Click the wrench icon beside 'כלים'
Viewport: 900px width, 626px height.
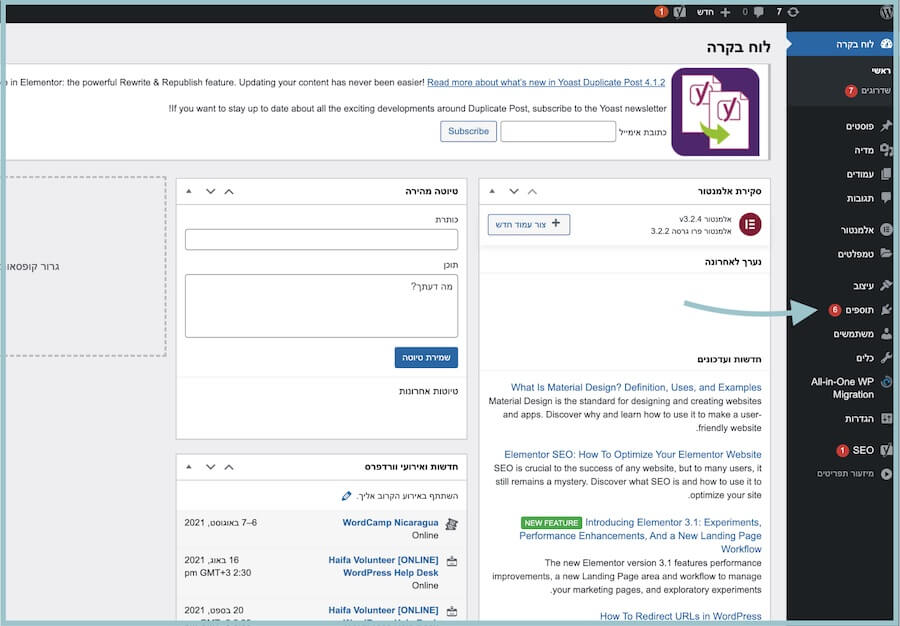(886, 357)
